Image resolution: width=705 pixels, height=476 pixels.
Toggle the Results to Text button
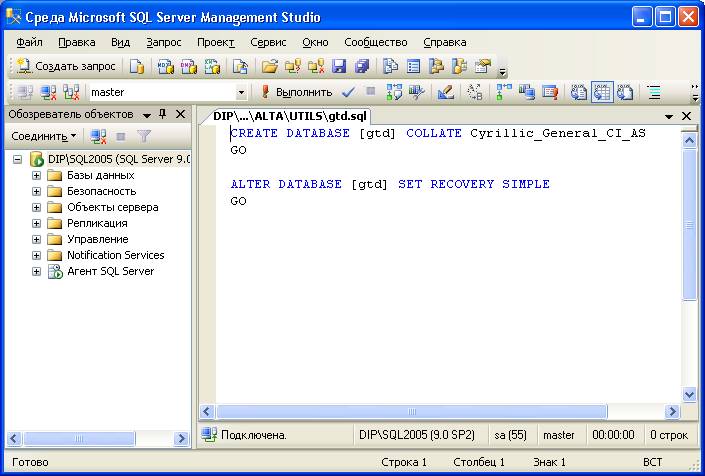(x=579, y=92)
